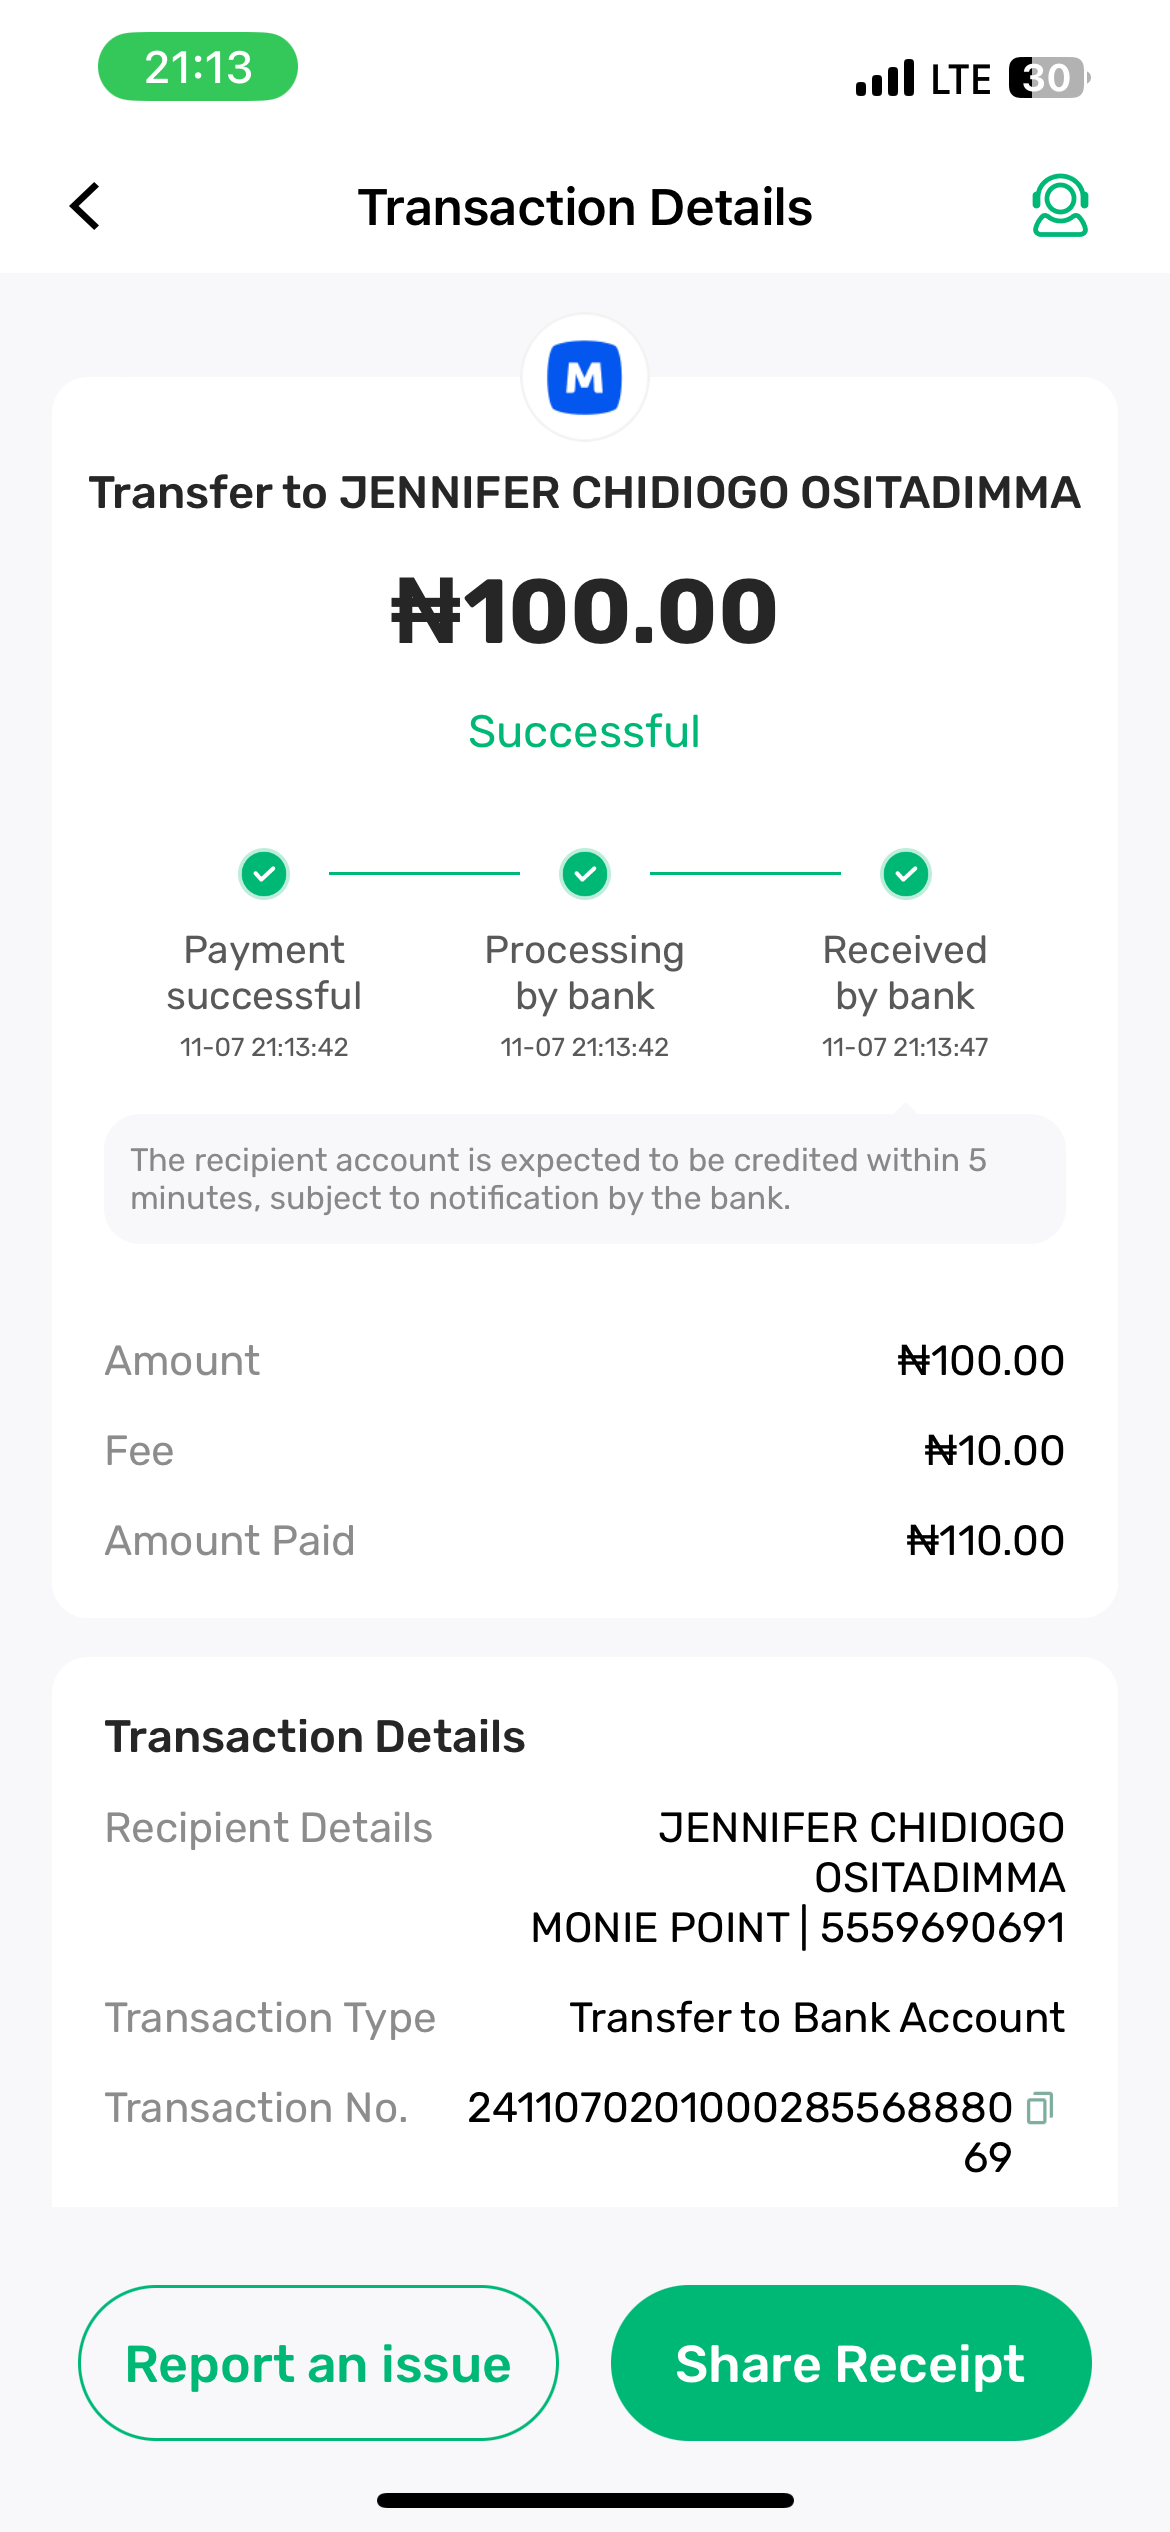This screenshot has width=1170, height=2532.
Task: Tap the Fee ₦10.00 value
Action: click(x=994, y=1451)
